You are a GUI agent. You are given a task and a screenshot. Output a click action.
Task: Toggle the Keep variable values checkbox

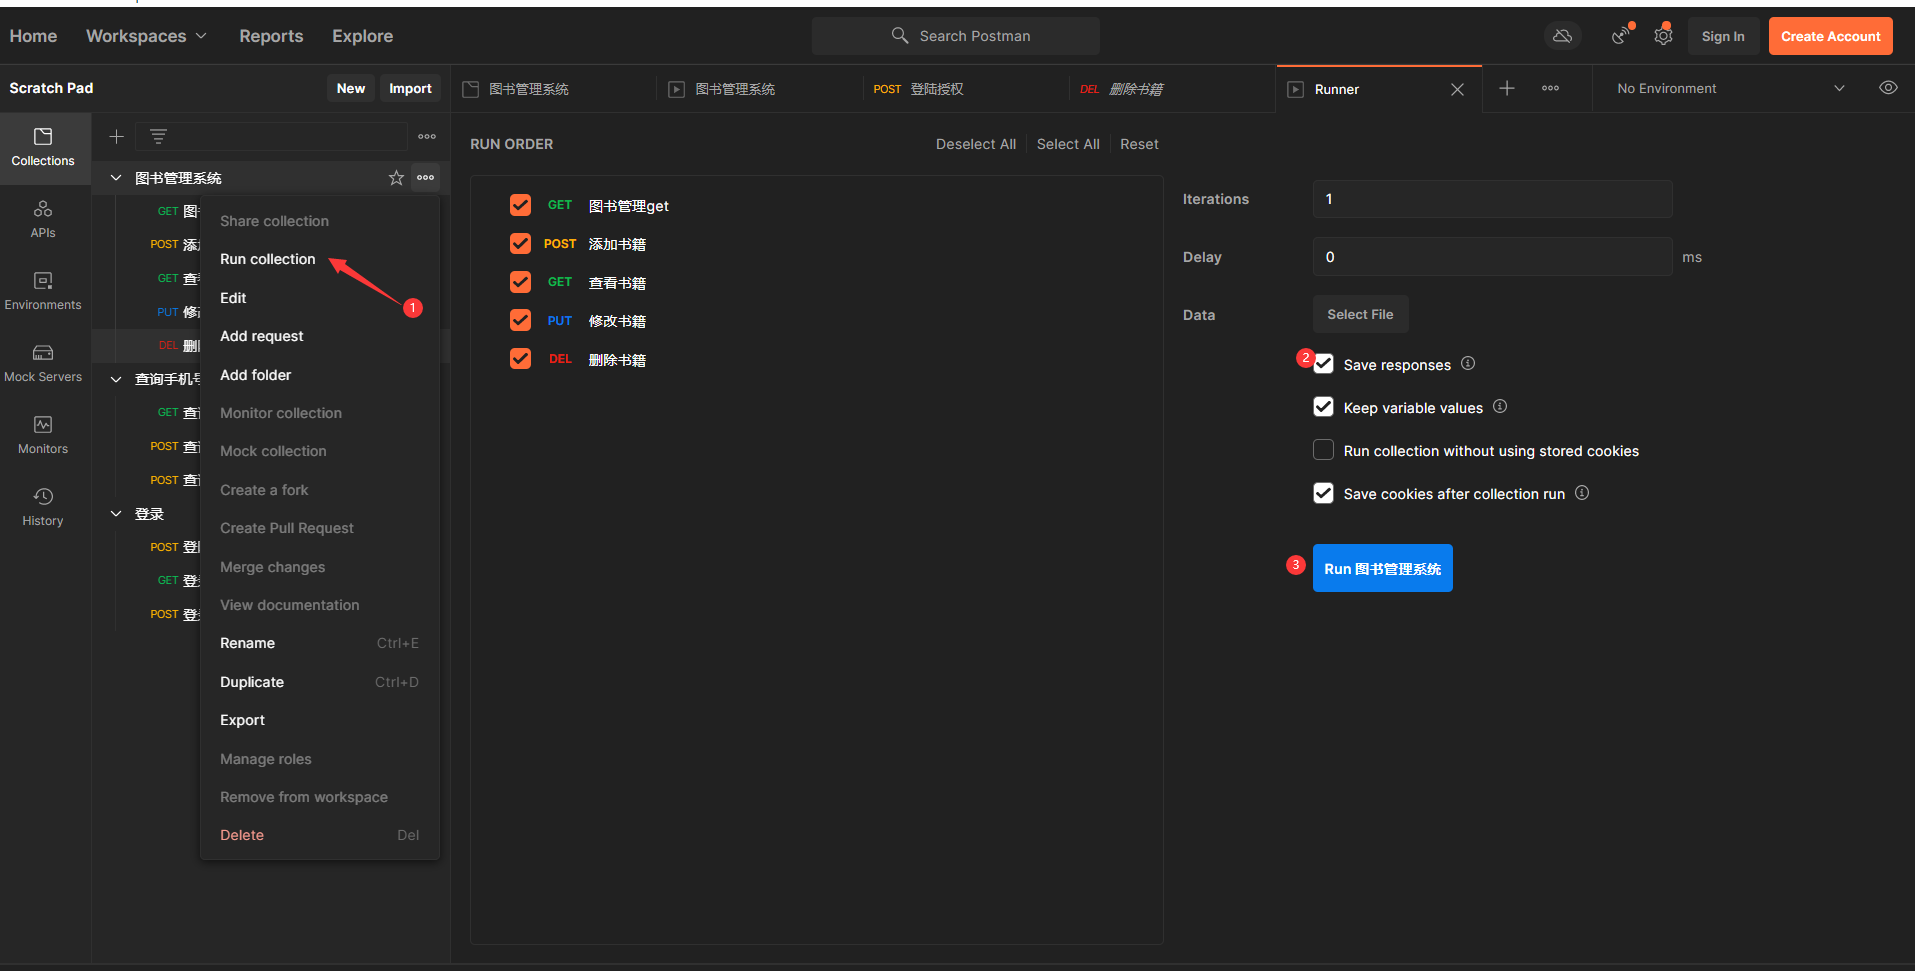pyautogui.click(x=1323, y=407)
